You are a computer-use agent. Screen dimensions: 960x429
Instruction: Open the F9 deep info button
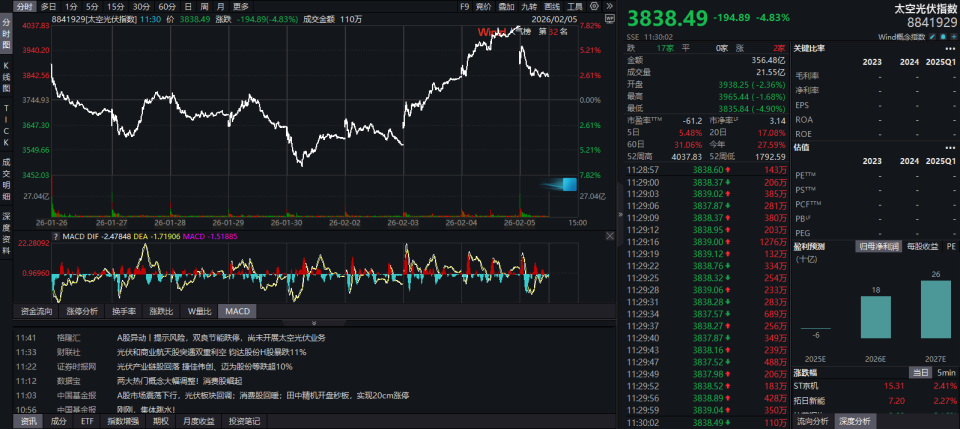pyautogui.click(x=464, y=6)
